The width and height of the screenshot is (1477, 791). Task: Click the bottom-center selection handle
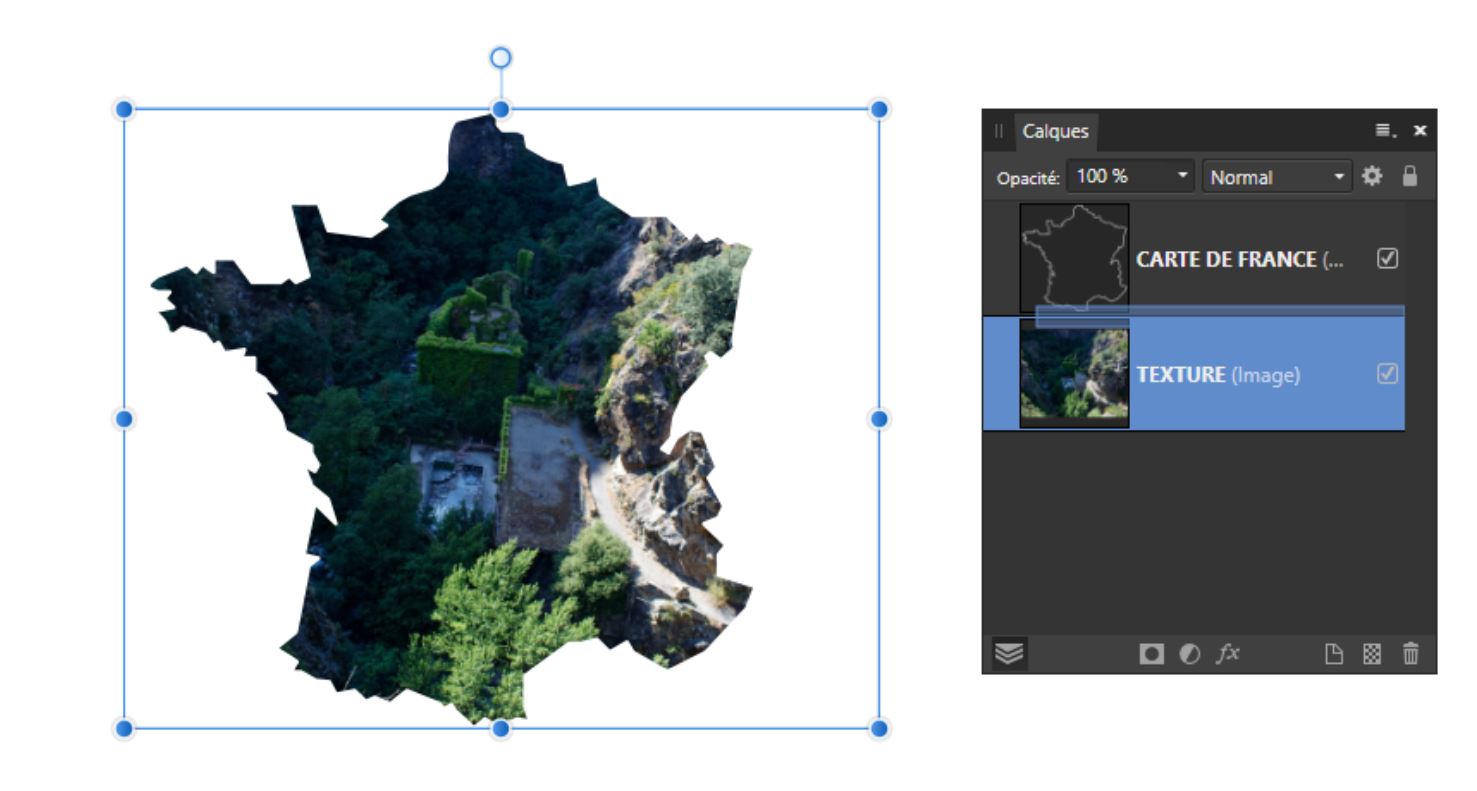pyautogui.click(x=501, y=729)
